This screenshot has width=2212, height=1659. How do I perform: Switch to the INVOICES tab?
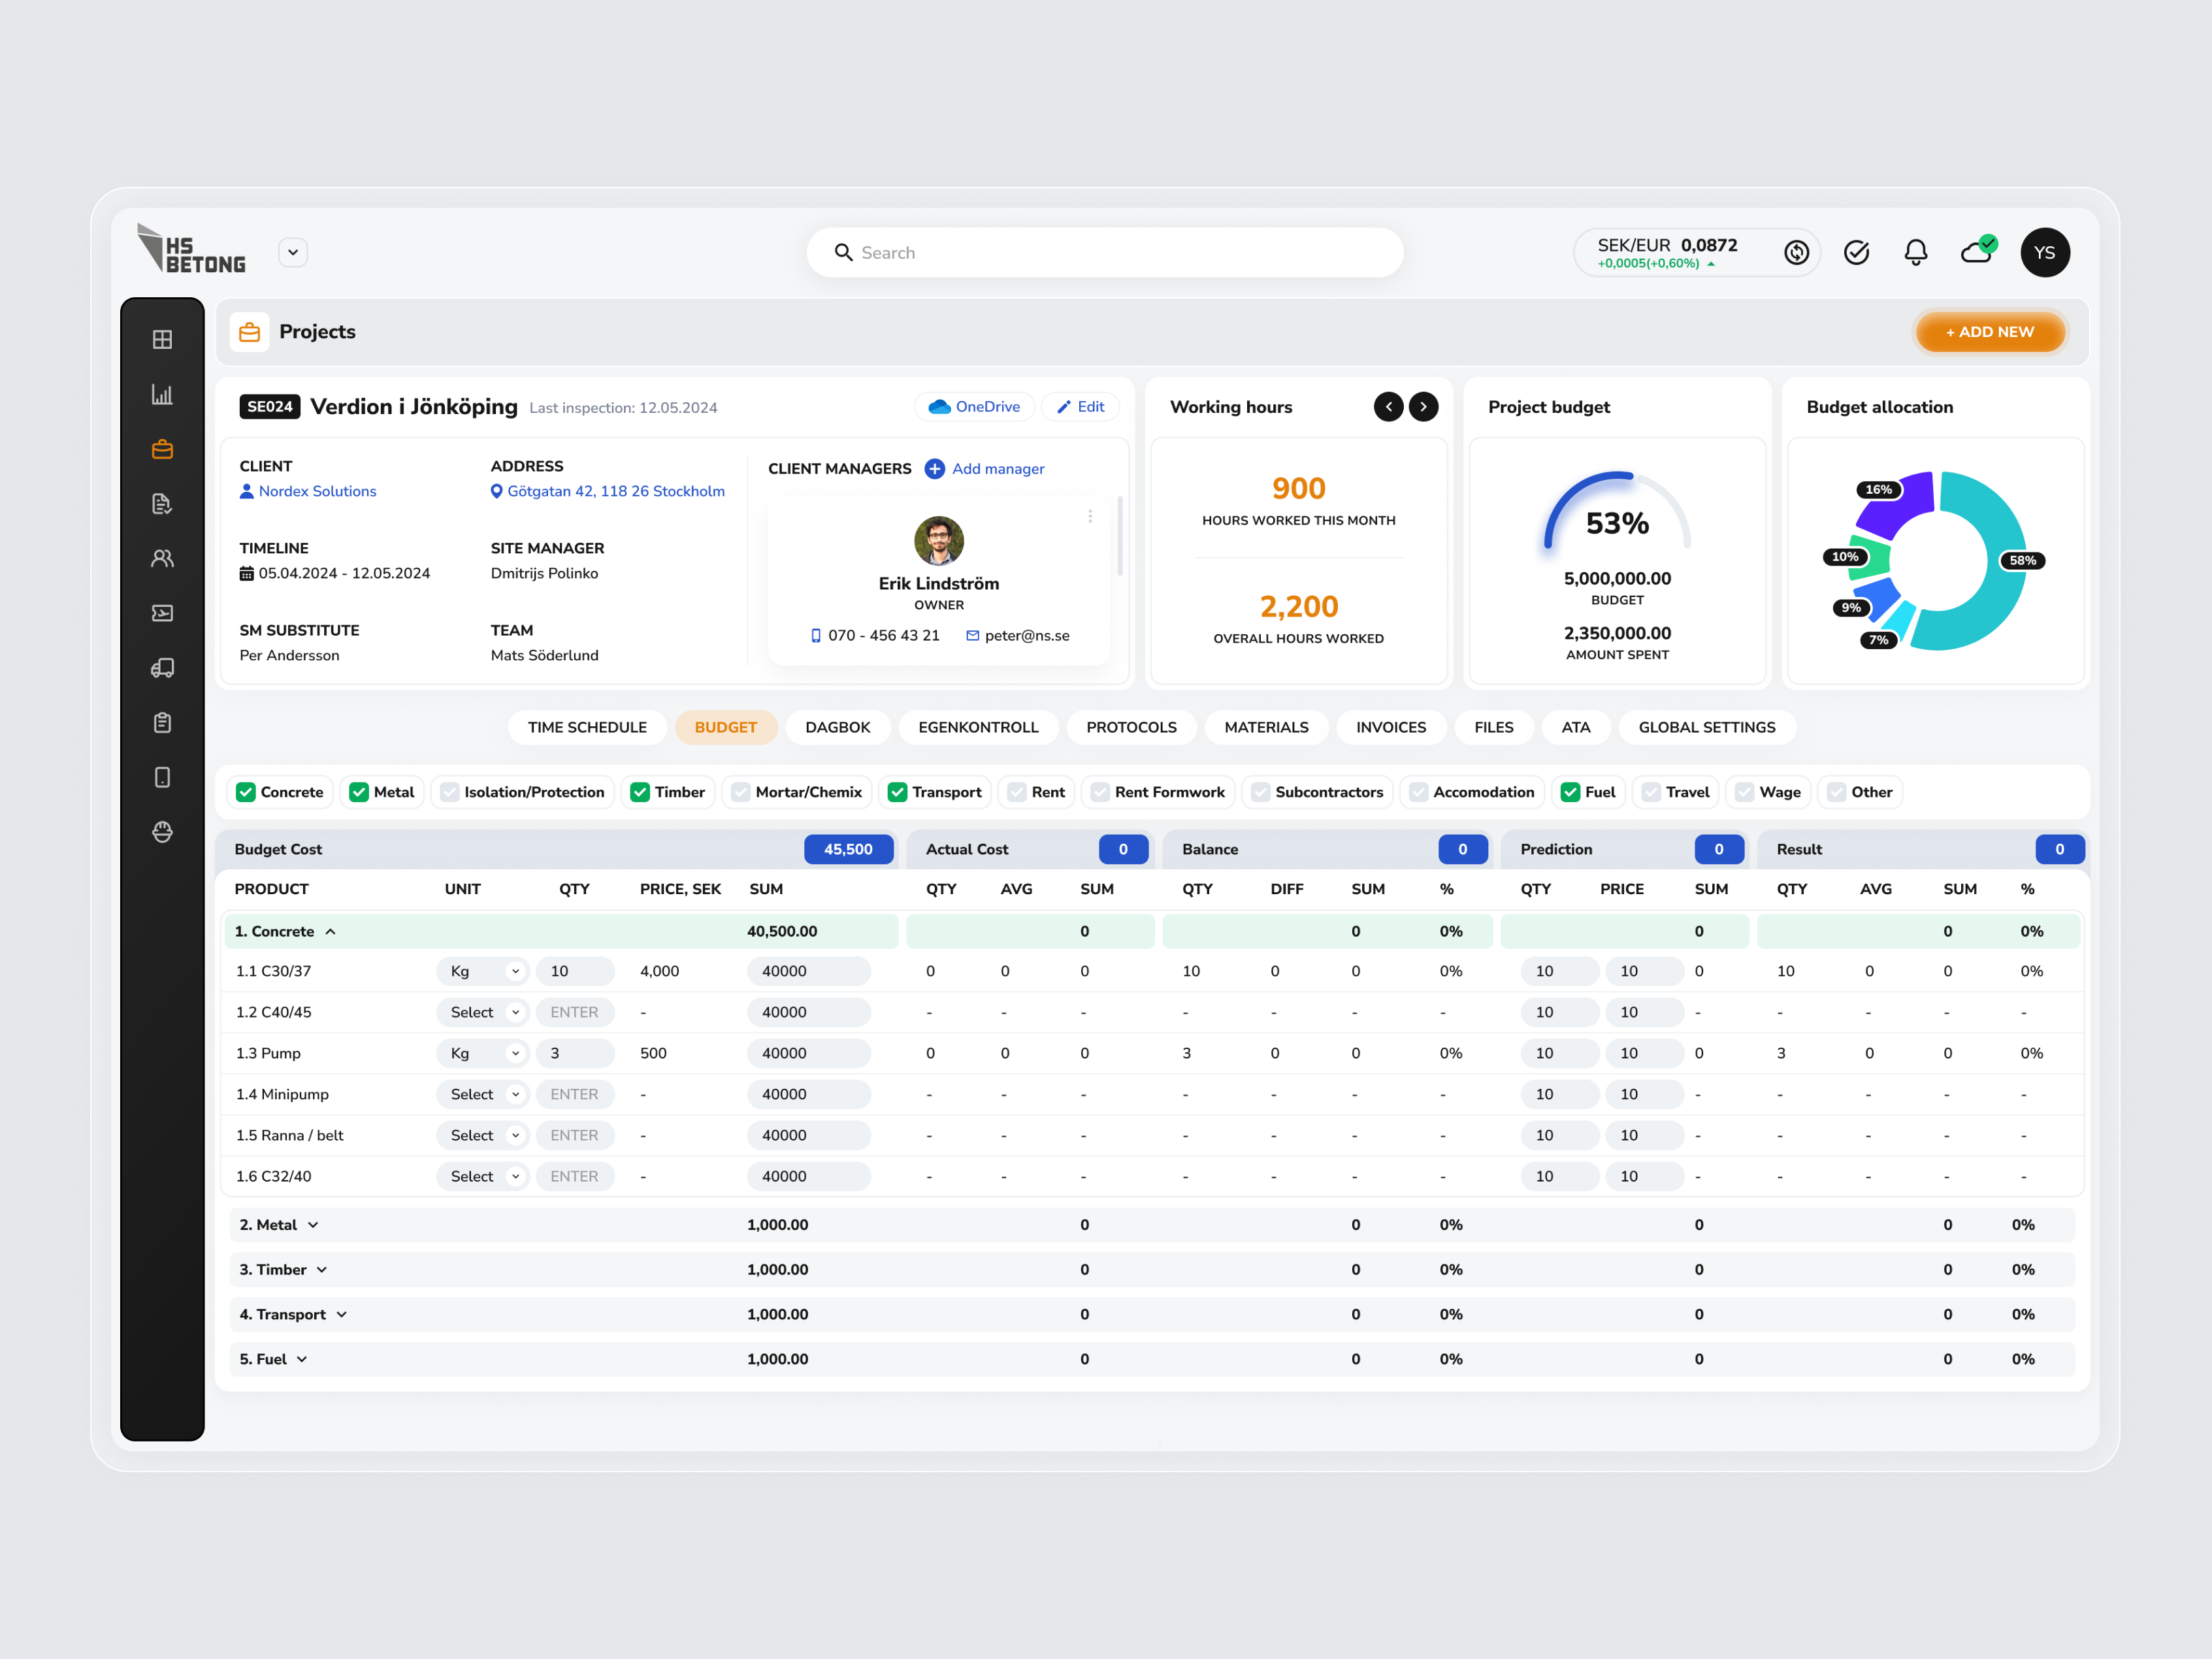(1390, 727)
